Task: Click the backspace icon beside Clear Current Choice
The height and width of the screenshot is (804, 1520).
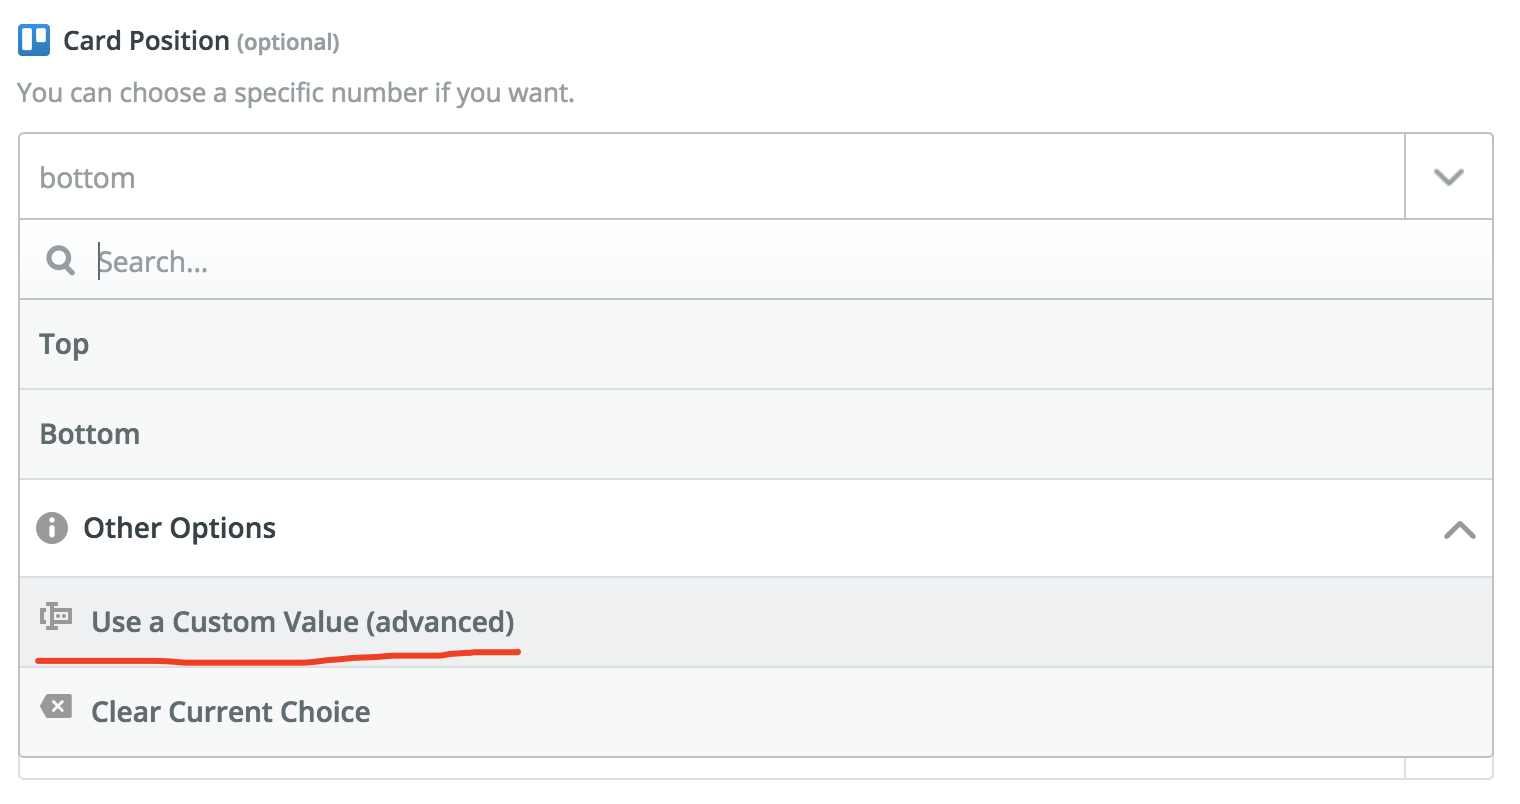Action: tap(56, 707)
